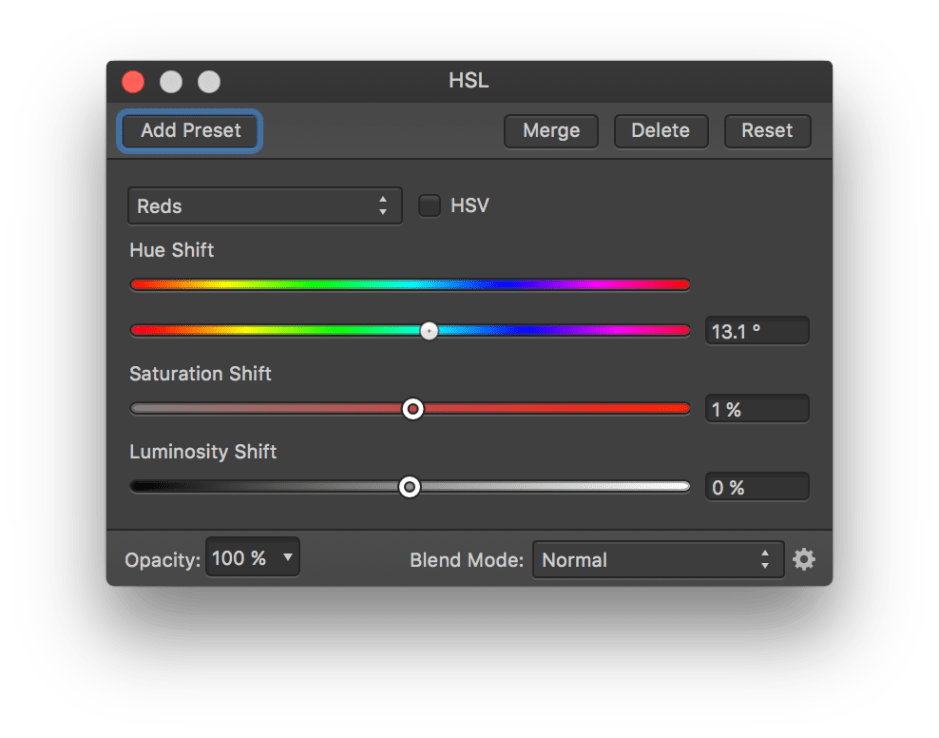This screenshot has height=738, width=939.
Task: Close the HSL panel with red button
Action: pos(133,82)
